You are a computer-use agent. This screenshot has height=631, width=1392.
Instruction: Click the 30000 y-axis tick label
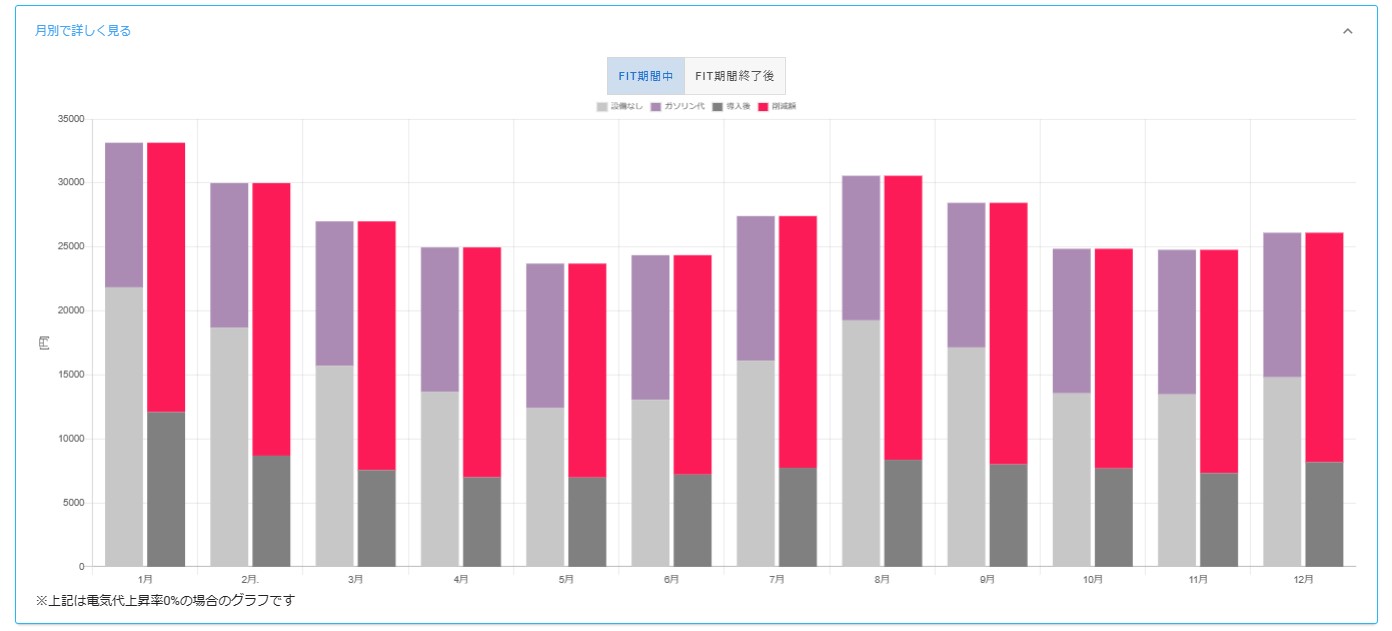pos(72,183)
